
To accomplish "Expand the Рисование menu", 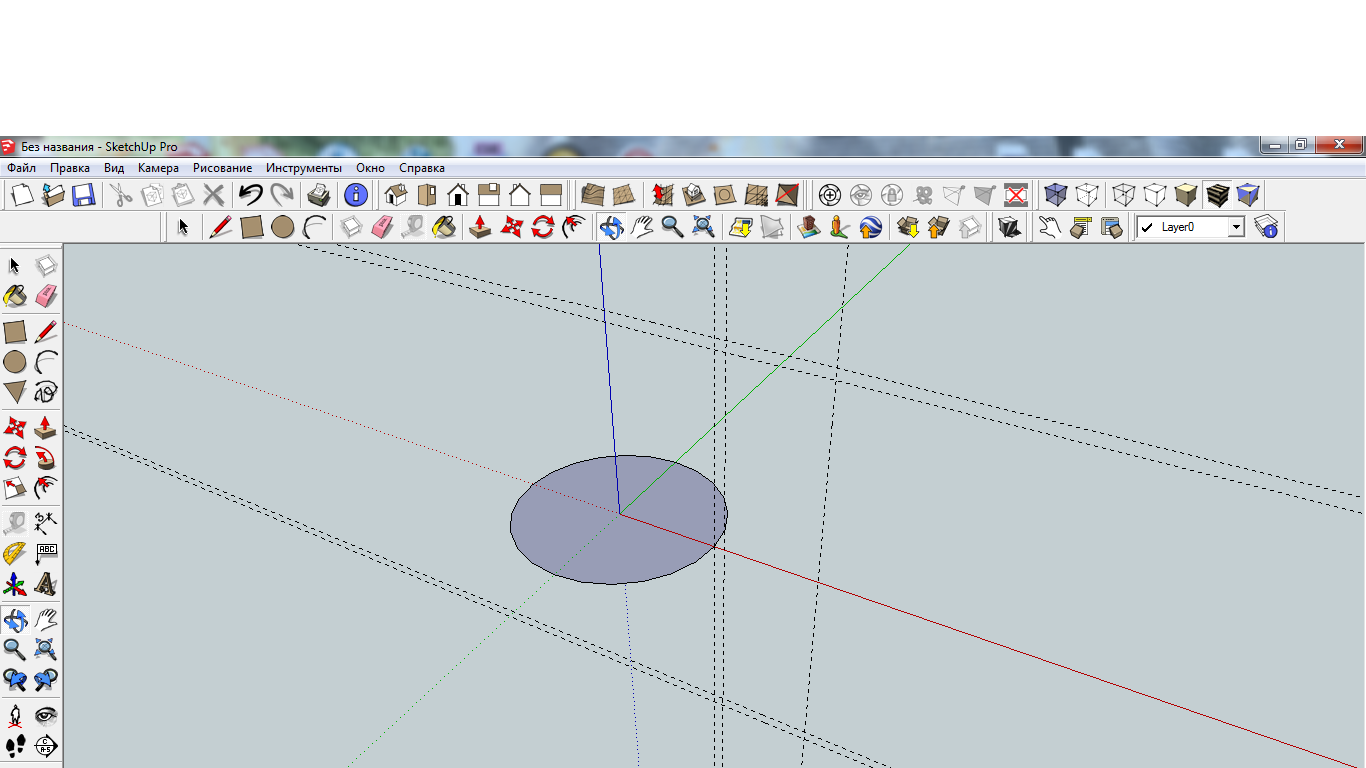I will [x=222, y=168].
